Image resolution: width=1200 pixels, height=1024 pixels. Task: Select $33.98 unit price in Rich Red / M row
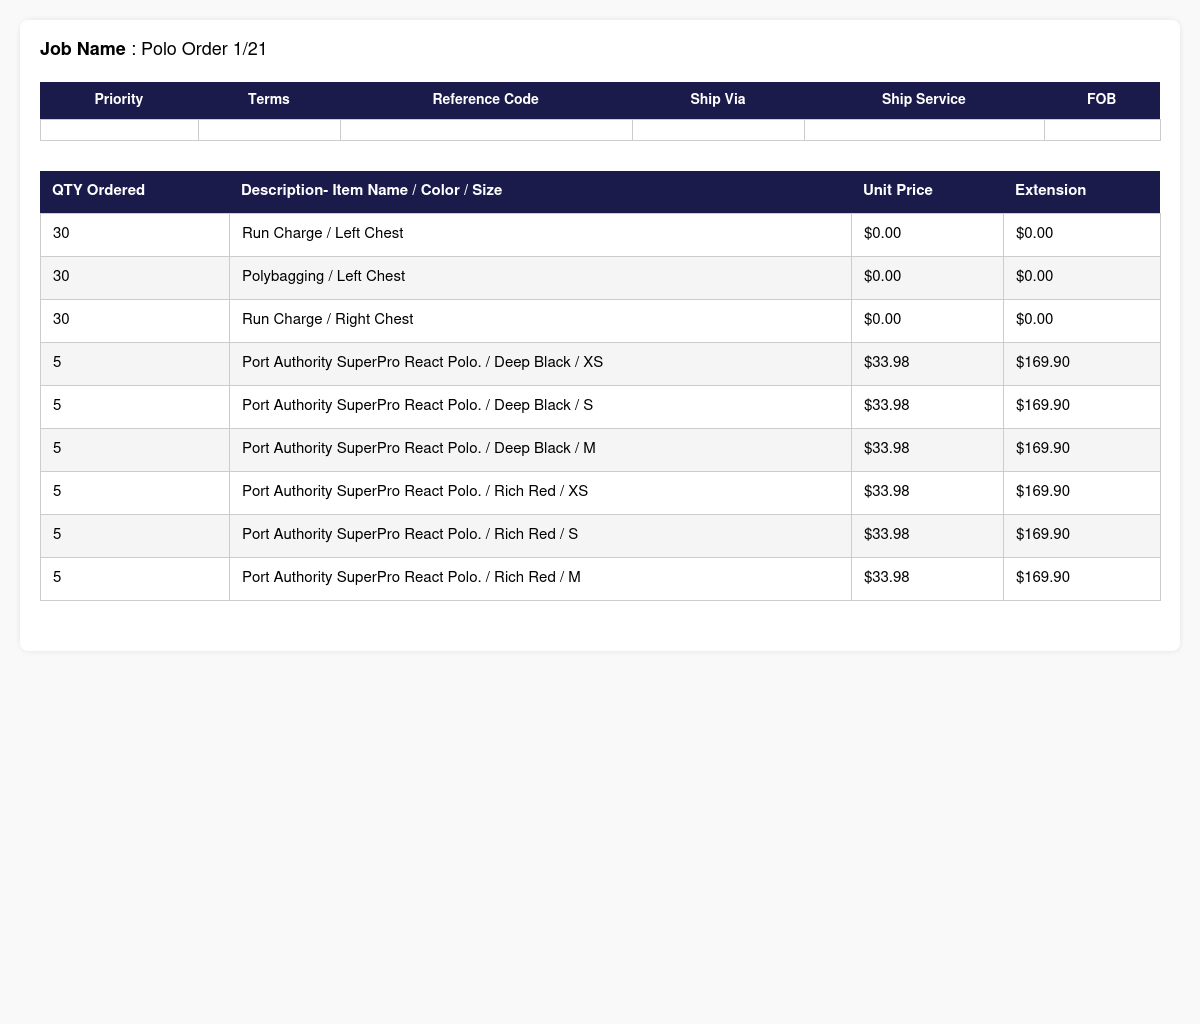(887, 577)
